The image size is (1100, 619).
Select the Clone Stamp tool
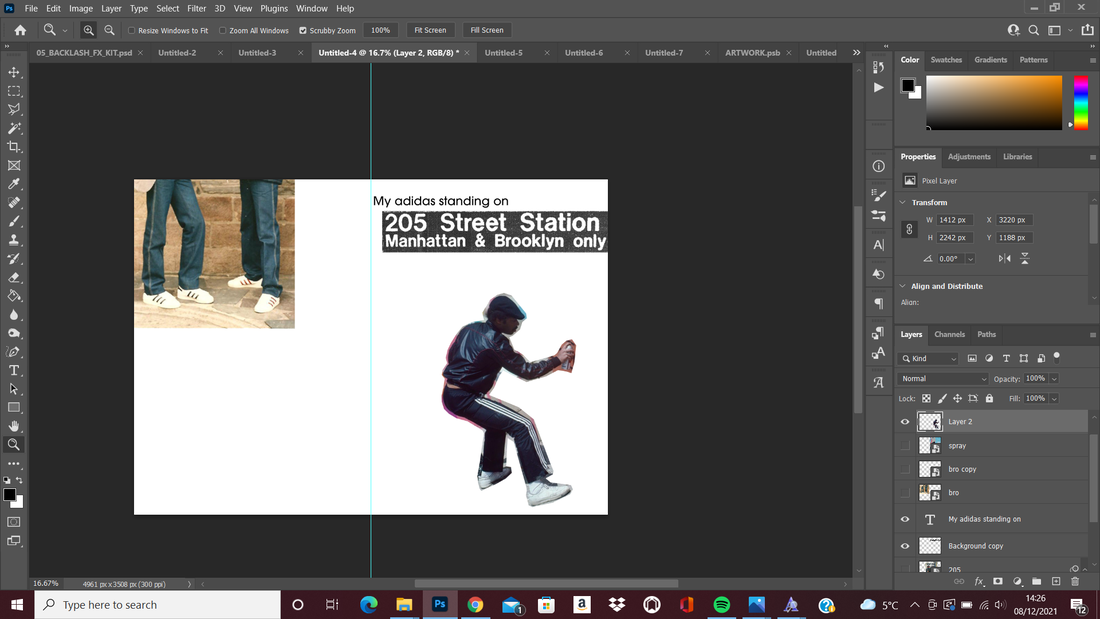[14, 240]
